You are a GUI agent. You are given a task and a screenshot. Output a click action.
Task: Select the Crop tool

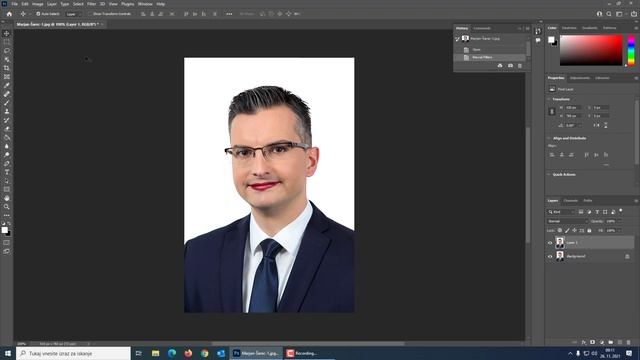click(7, 68)
